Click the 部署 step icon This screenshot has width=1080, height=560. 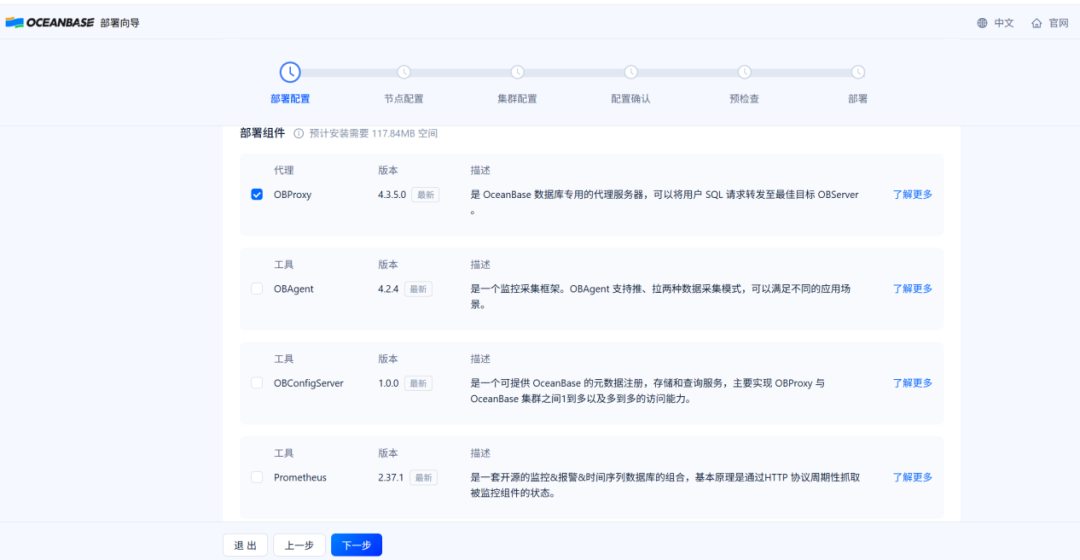[858, 72]
